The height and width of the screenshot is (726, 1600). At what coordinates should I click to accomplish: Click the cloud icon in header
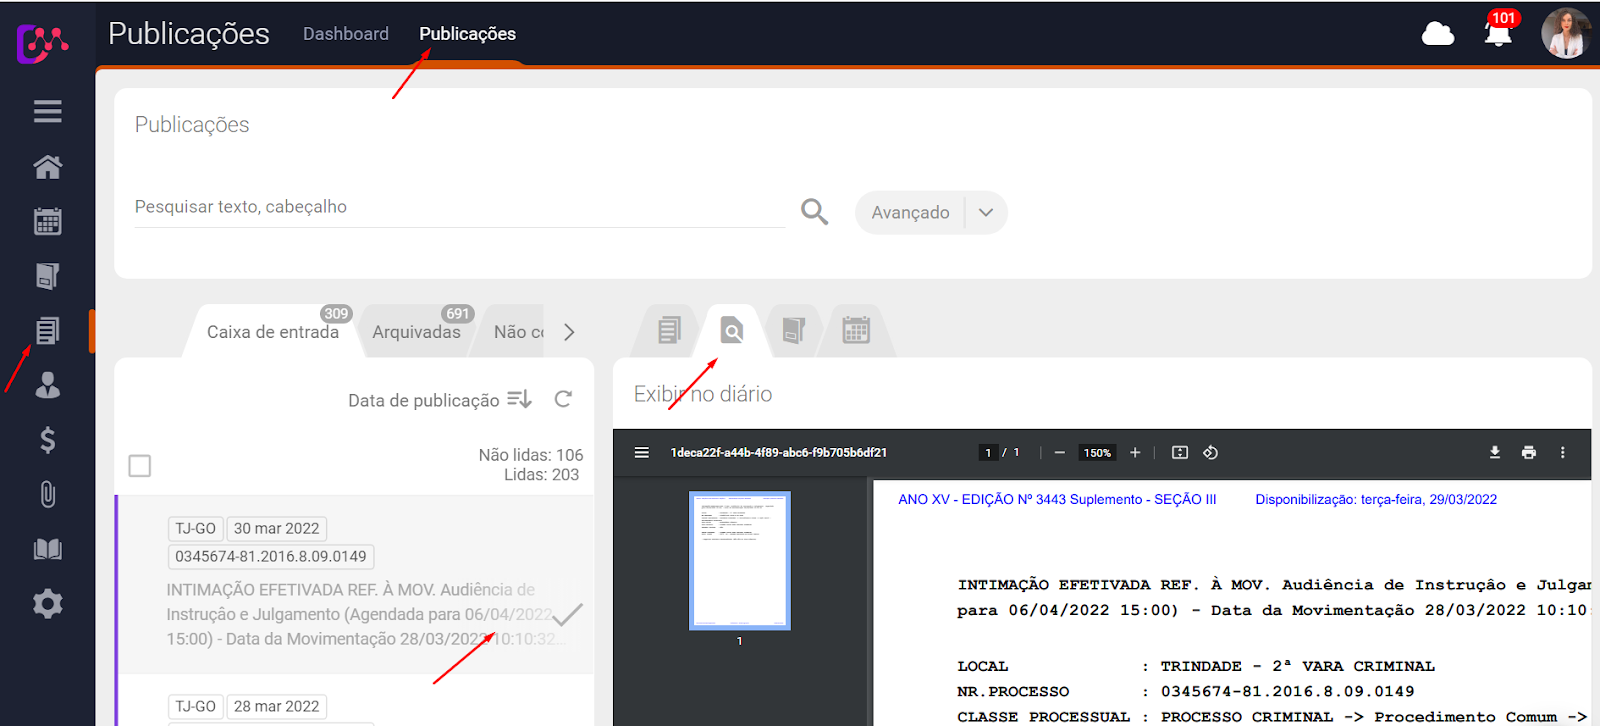[1437, 34]
